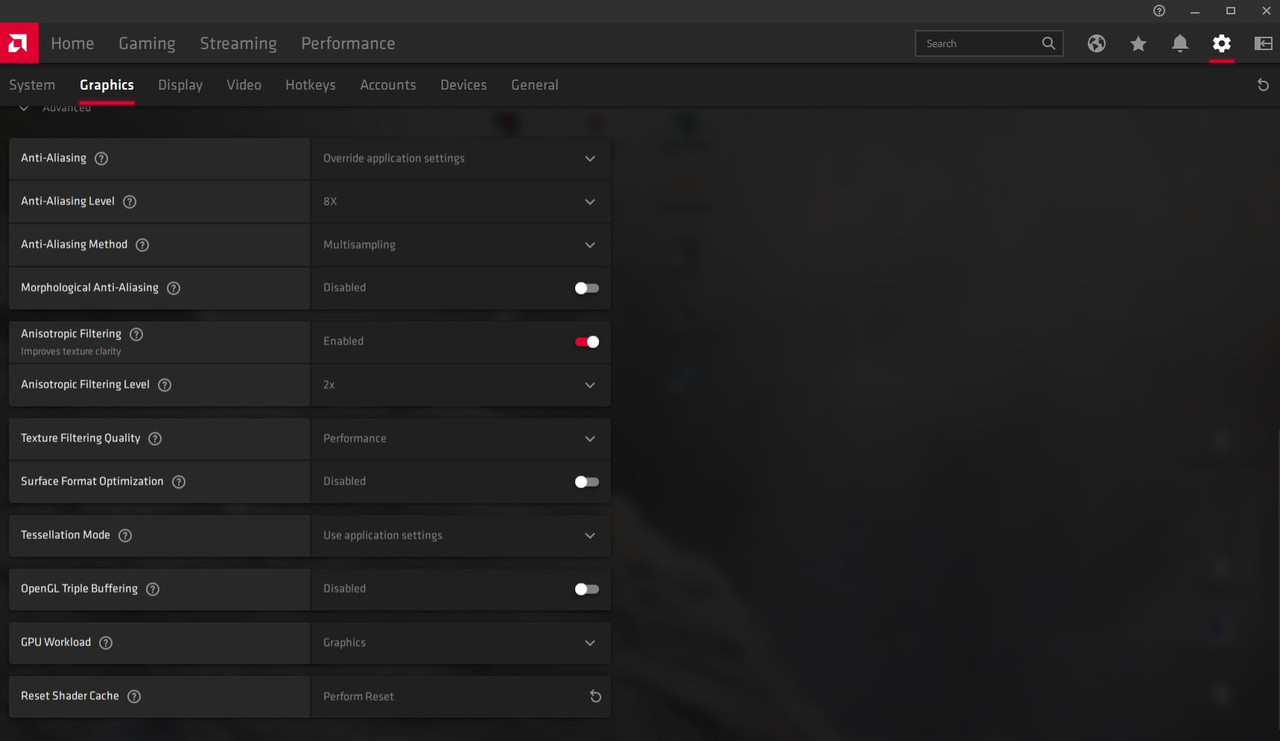Click the "Improves texture clarity" description
This screenshot has height=741, width=1280.
pyautogui.click(x=71, y=352)
